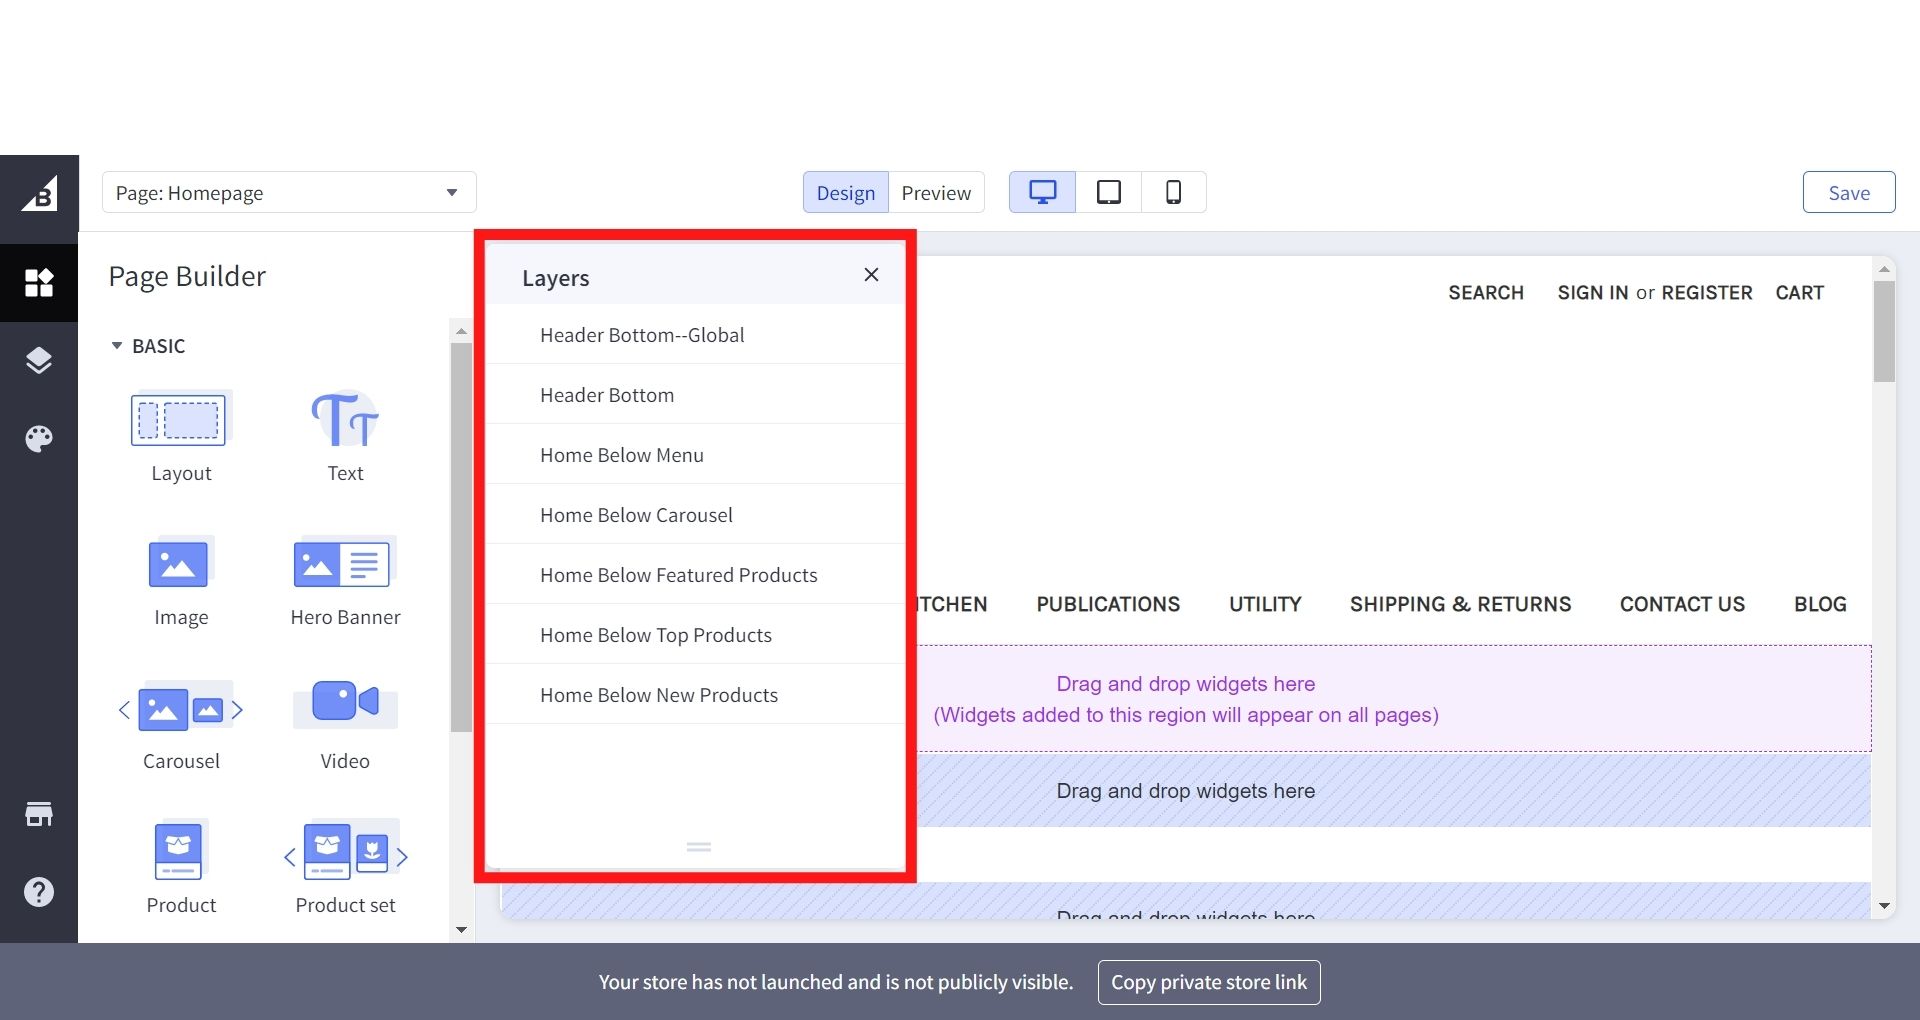Click the storefront icon in sidebar
This screenshot has width=1920, height=1020.
click(x=39, y=814)
